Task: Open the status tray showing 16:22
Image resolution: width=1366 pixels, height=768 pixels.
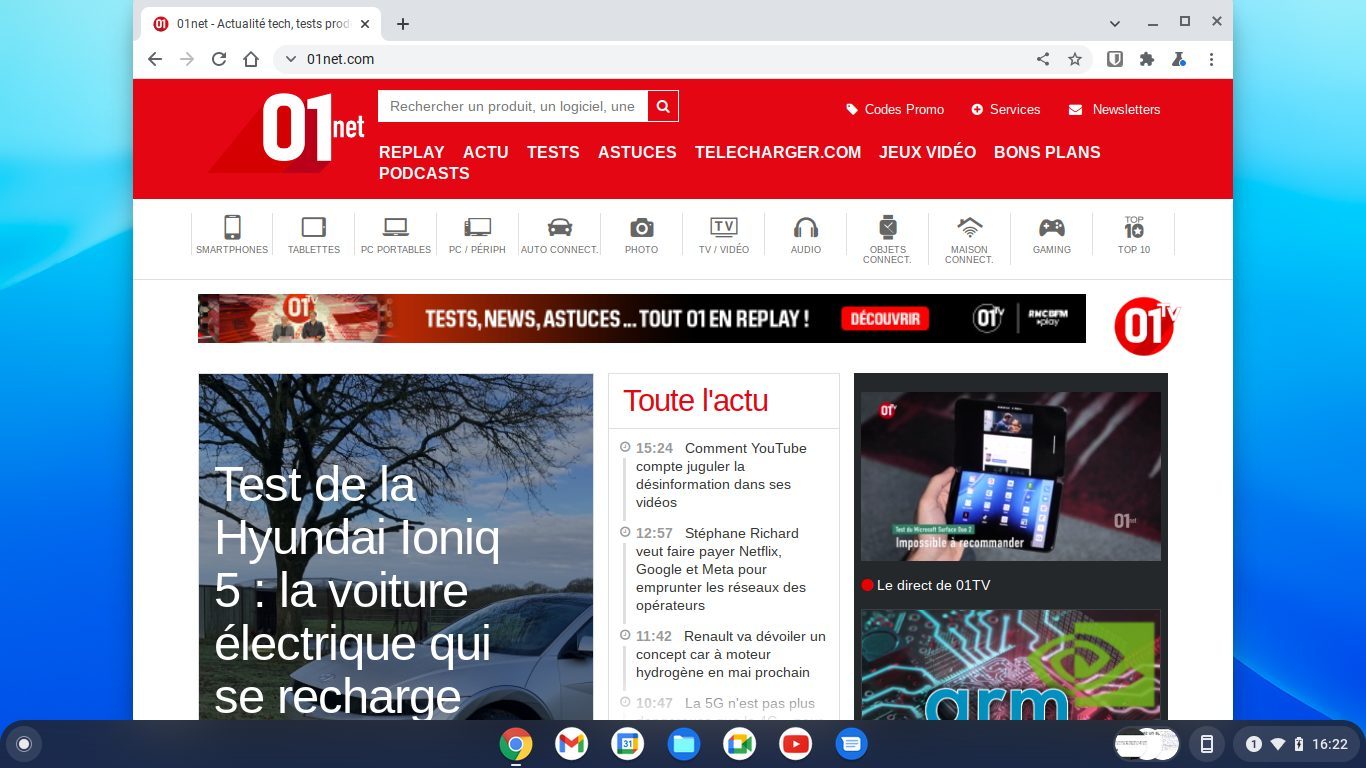Action: pos(1297,744)
